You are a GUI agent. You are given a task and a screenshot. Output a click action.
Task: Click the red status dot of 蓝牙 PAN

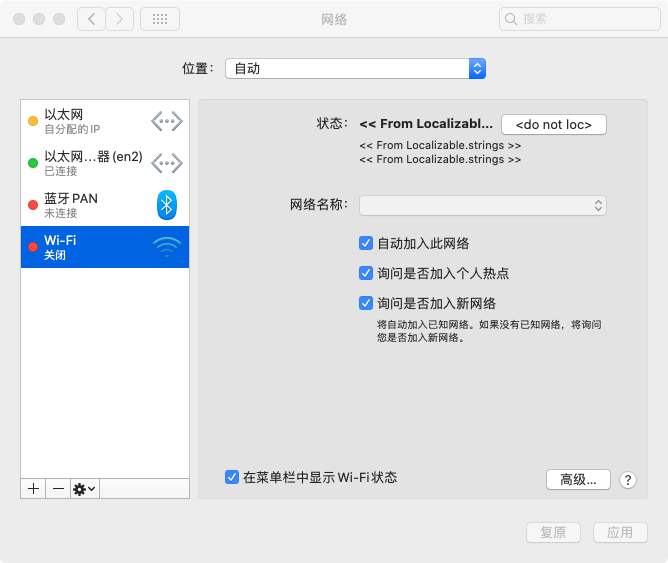coord(33,205)
